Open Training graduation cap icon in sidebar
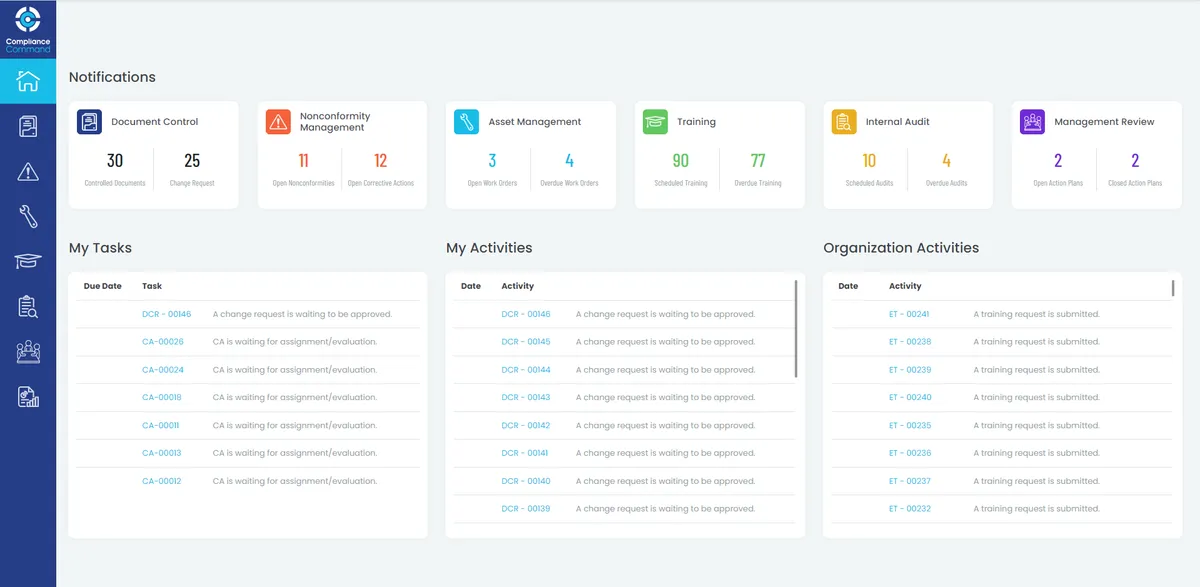 [x=28, y=261]
